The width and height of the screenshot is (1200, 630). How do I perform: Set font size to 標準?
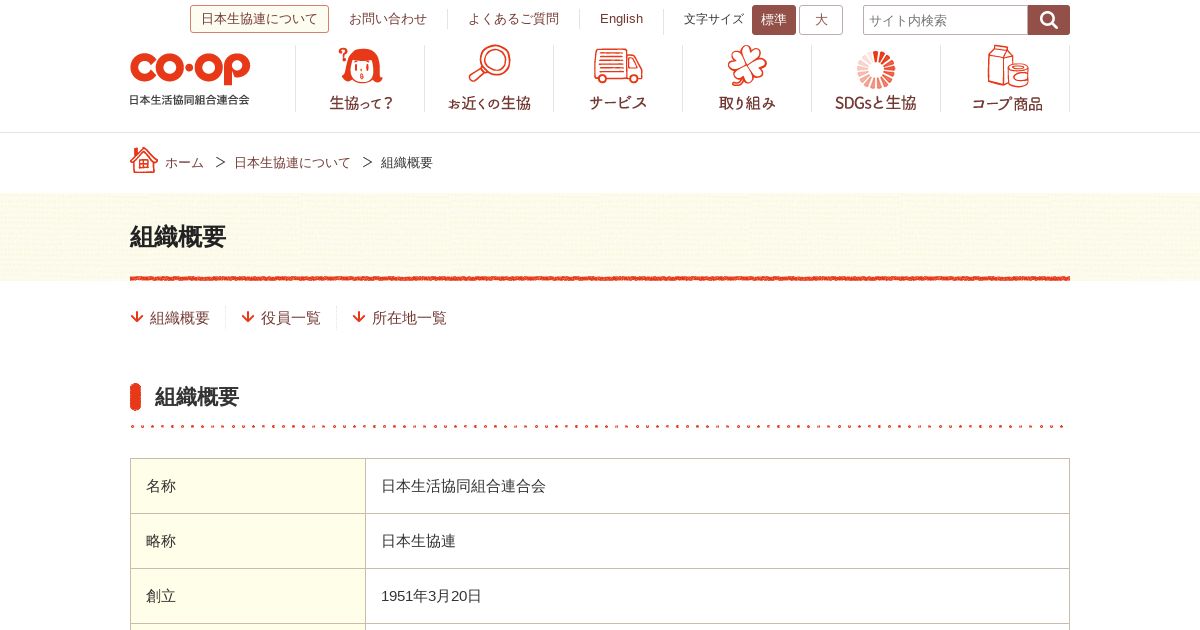tap(774, 20)
